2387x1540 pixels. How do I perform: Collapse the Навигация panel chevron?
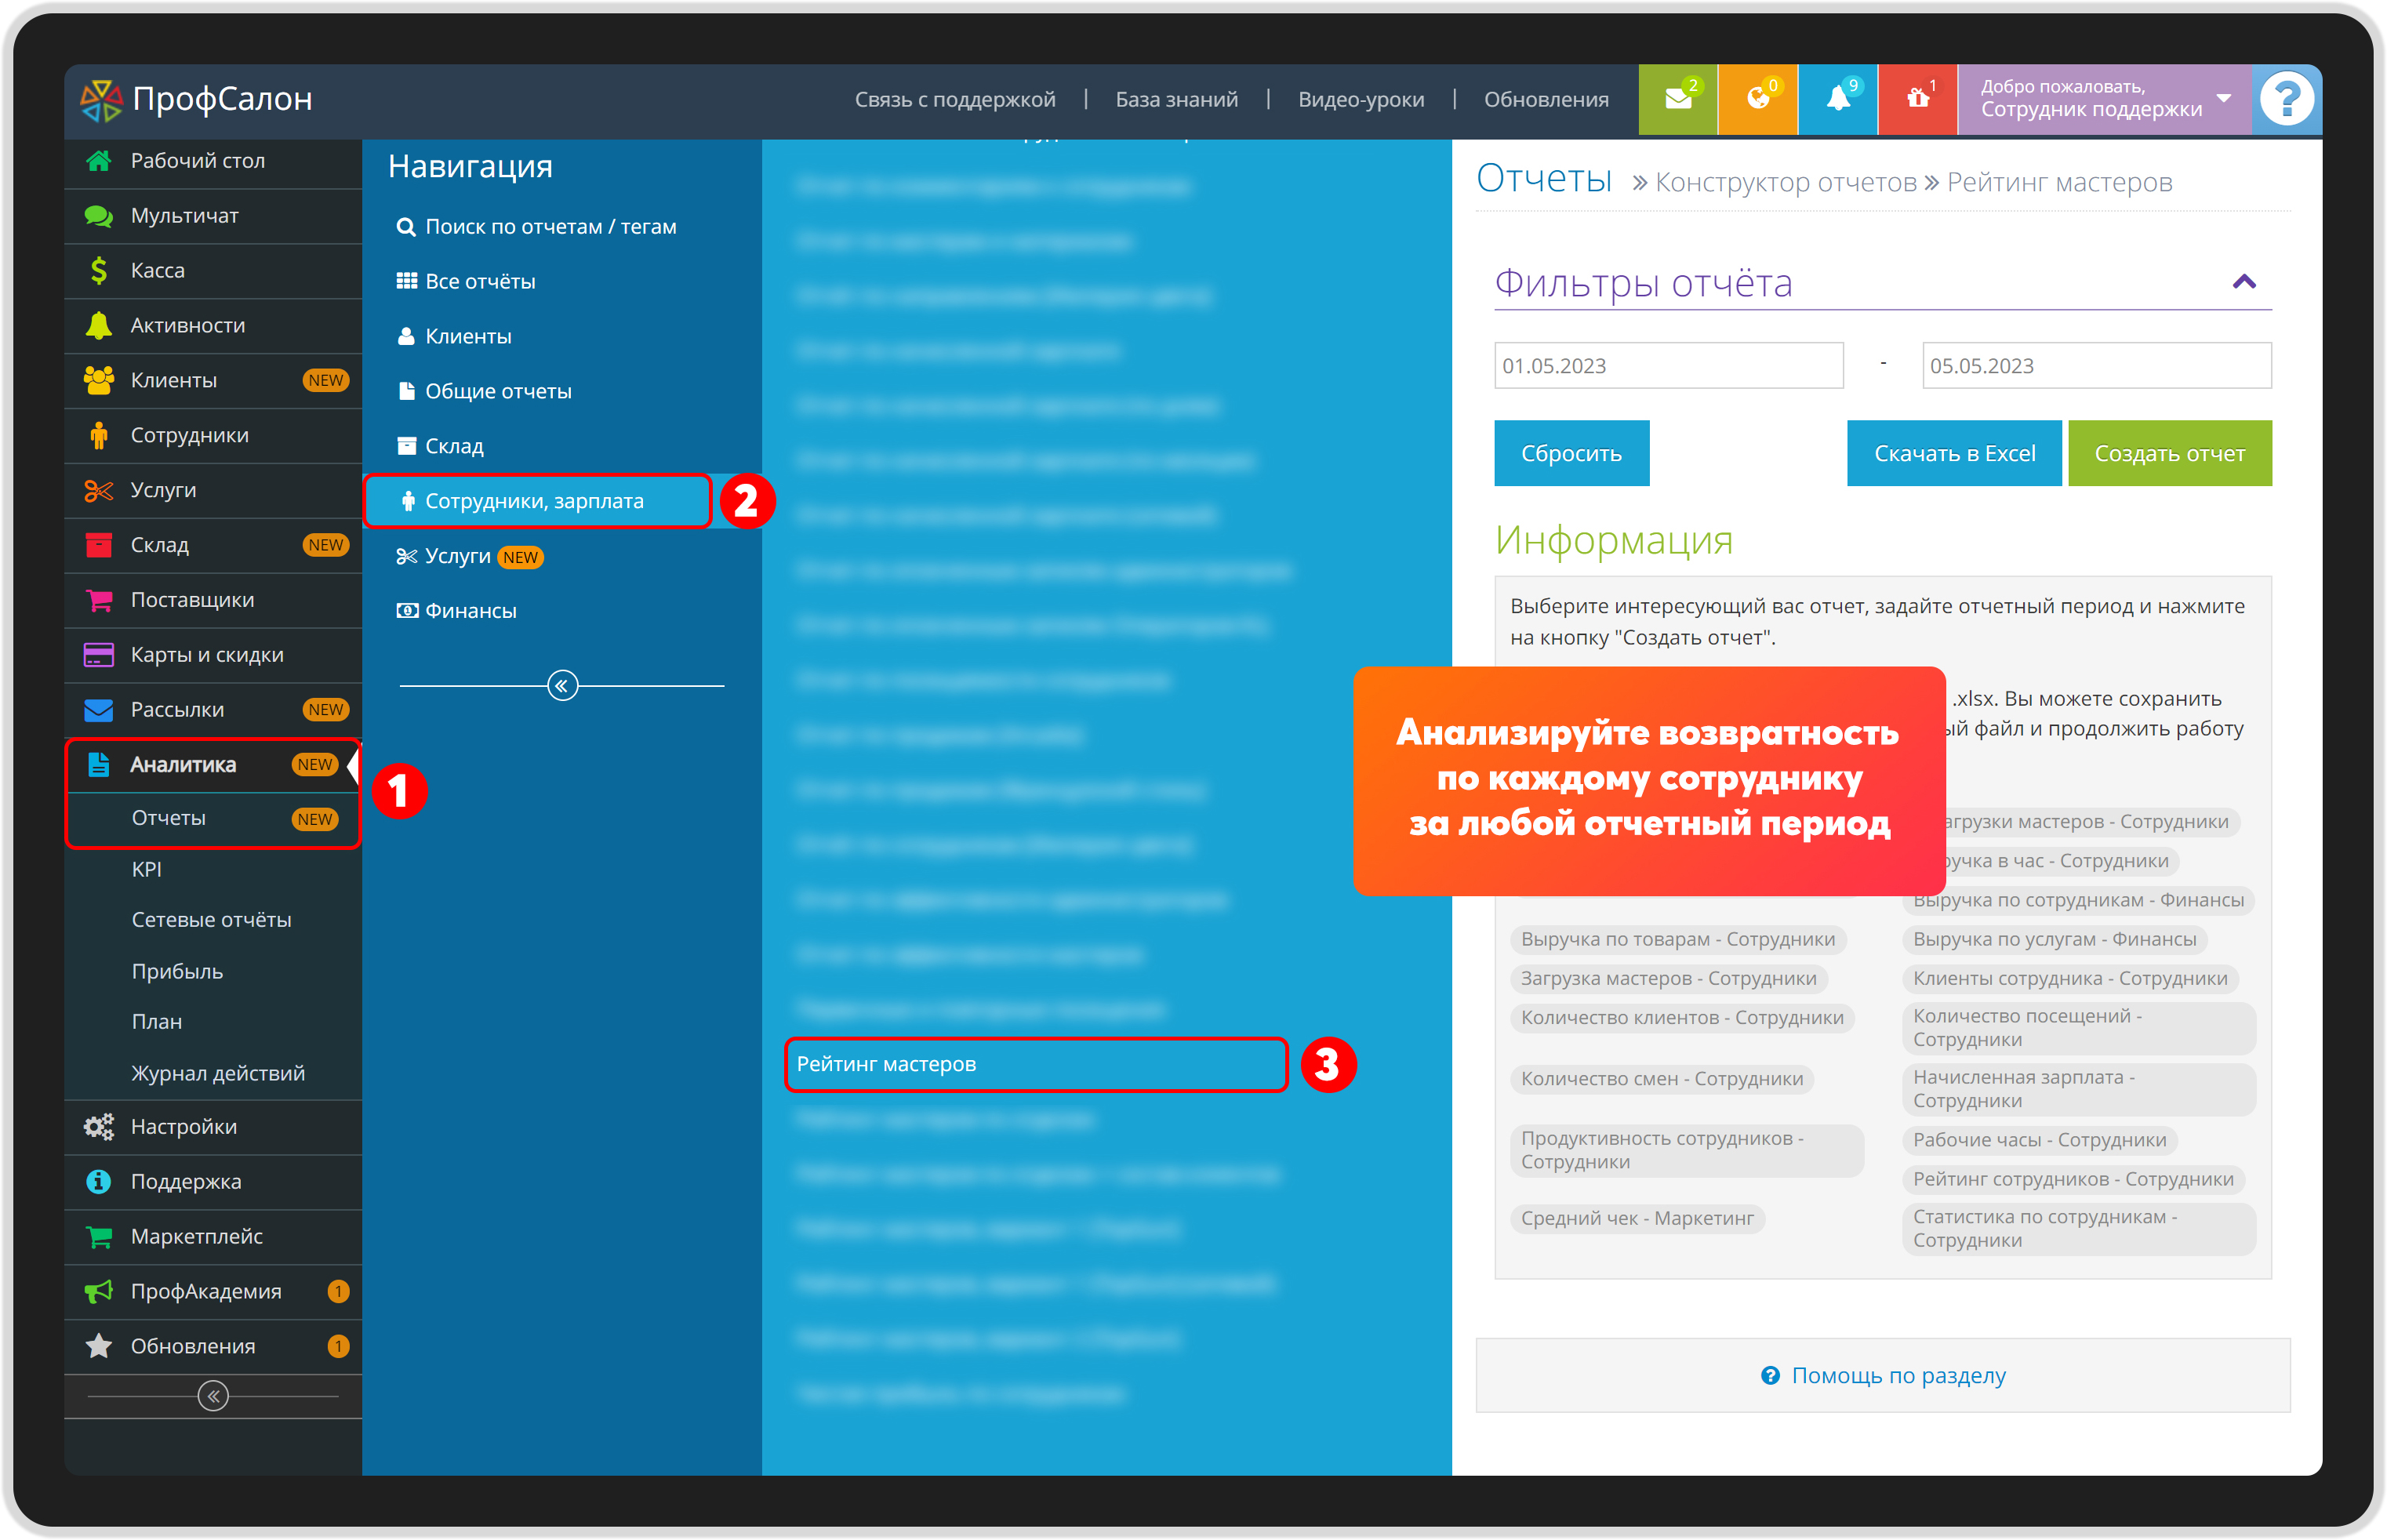(x=563, y=686)
